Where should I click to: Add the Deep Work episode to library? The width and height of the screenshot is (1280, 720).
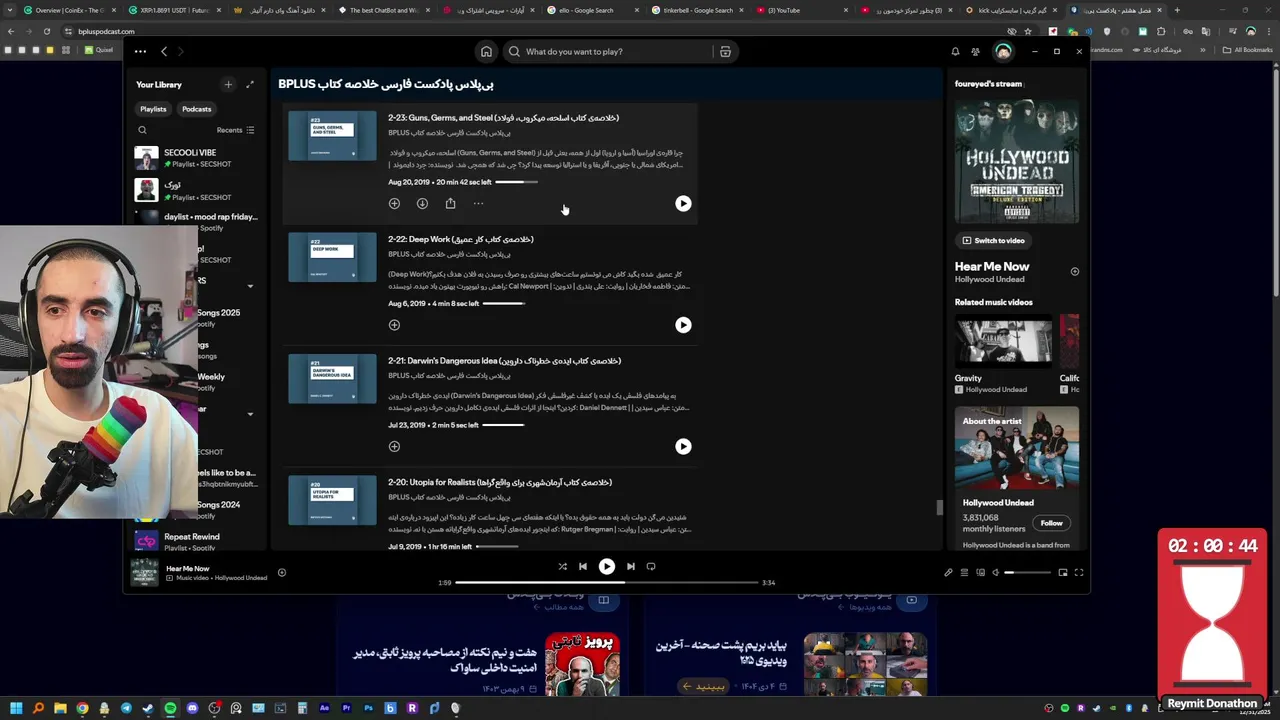(x=394, y=325)
